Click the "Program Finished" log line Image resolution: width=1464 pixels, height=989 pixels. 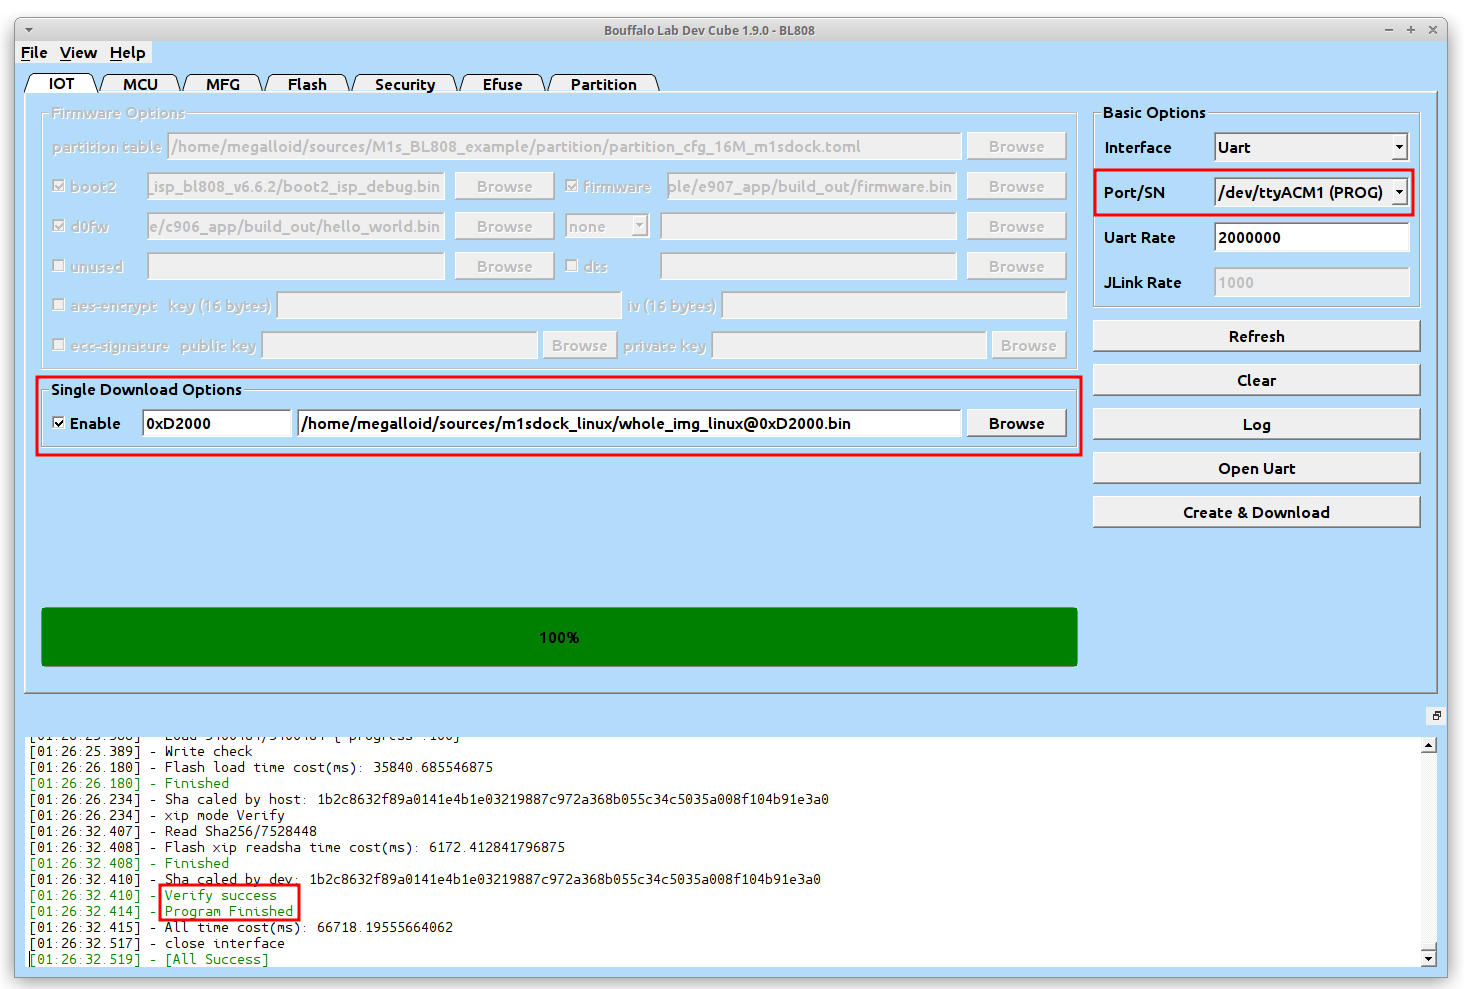pos(229,911)
